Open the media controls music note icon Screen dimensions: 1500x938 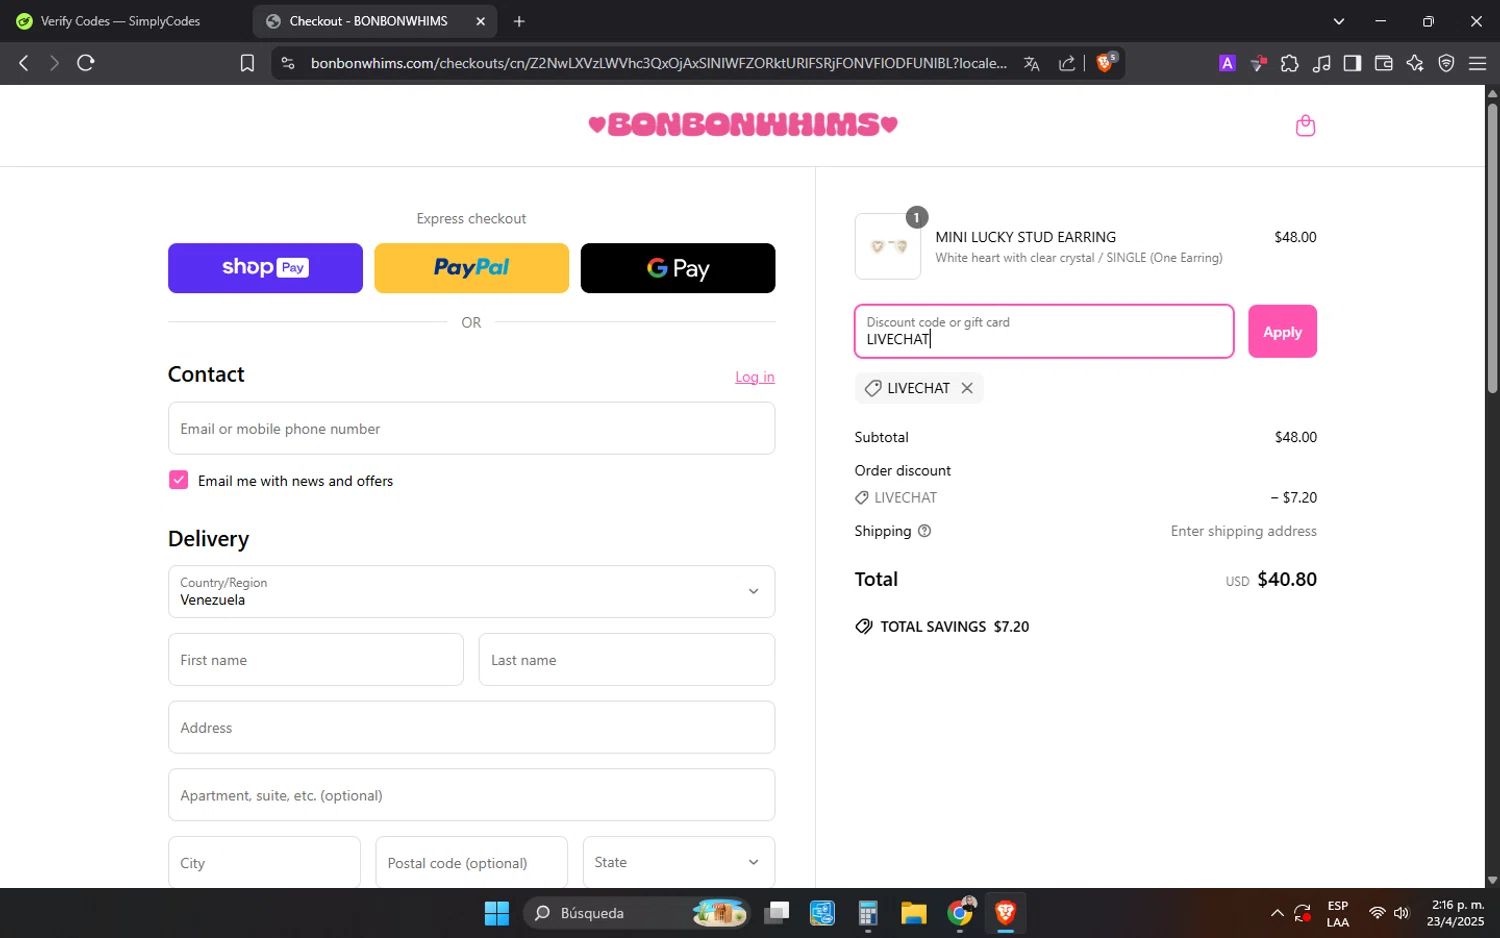(1322, 63)
